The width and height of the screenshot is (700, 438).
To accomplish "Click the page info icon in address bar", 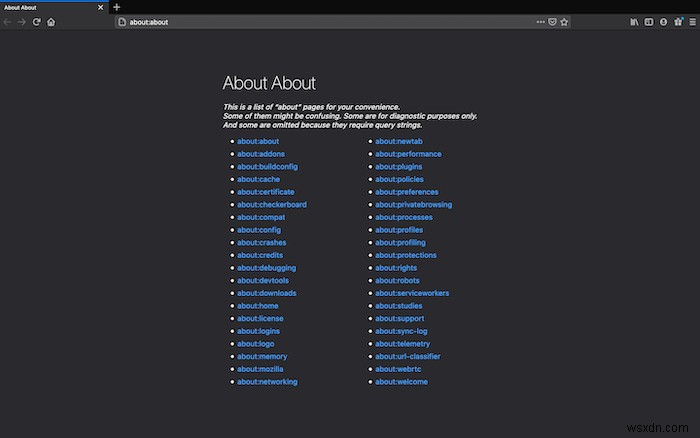I will click(x=122, y=22).
